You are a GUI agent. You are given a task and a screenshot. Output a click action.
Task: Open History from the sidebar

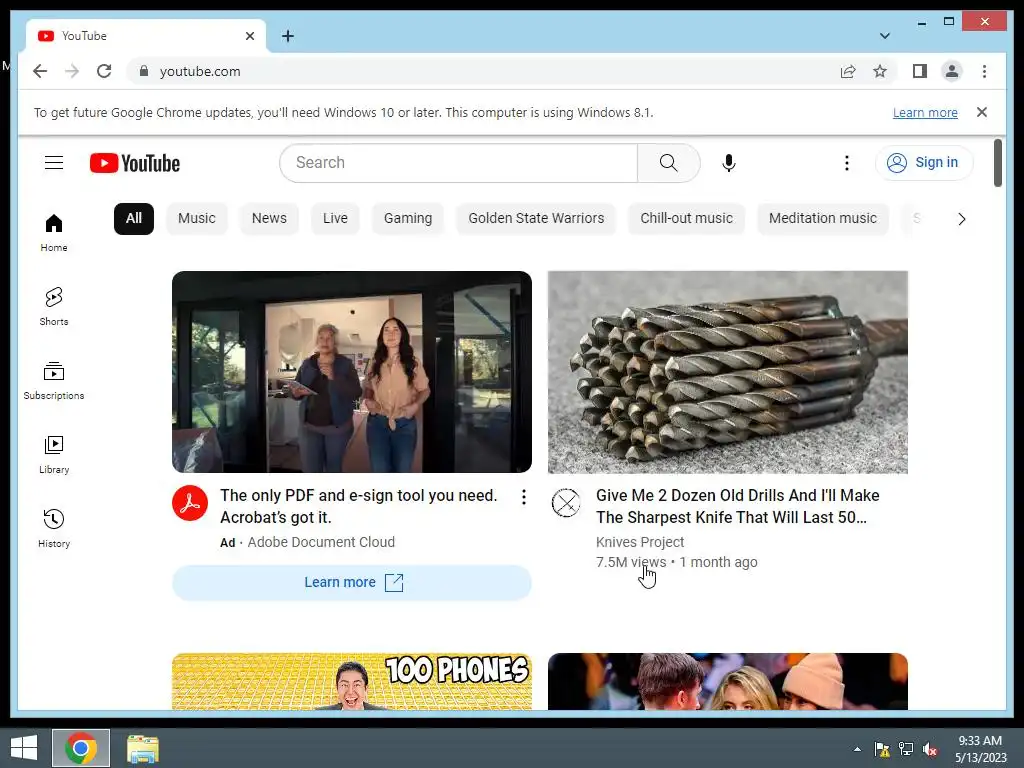click(54, 528)
